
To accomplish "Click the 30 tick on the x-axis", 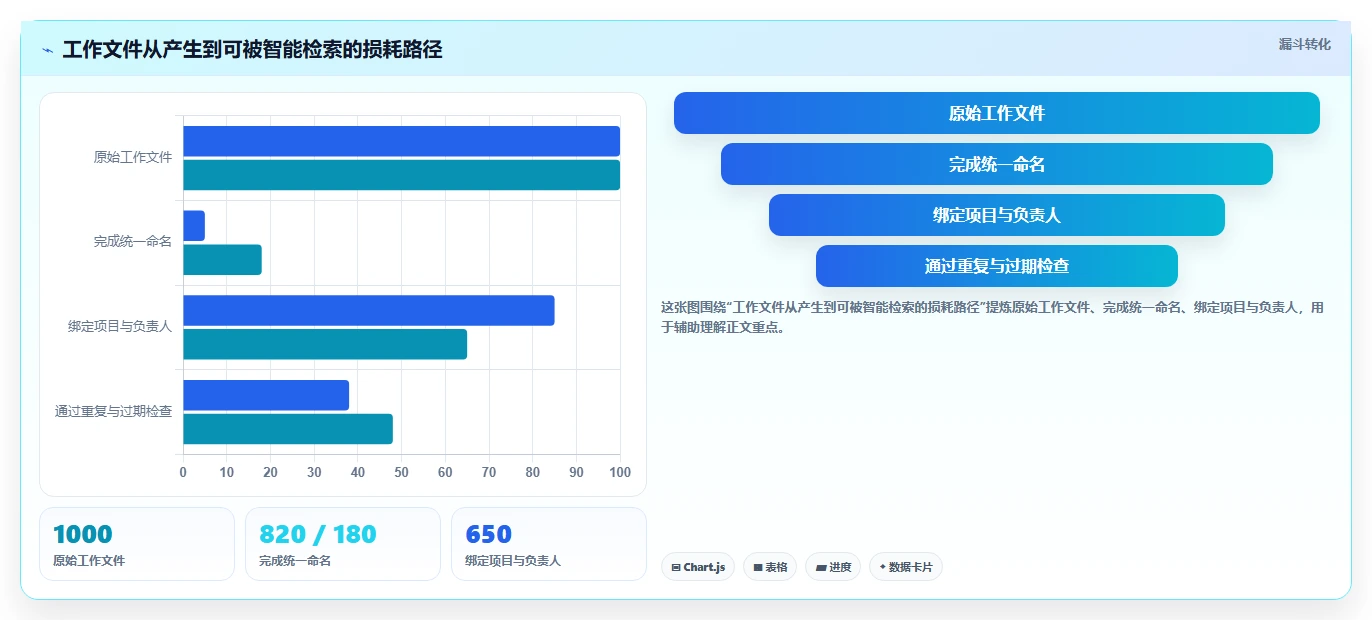I will (x=314, y=472).
